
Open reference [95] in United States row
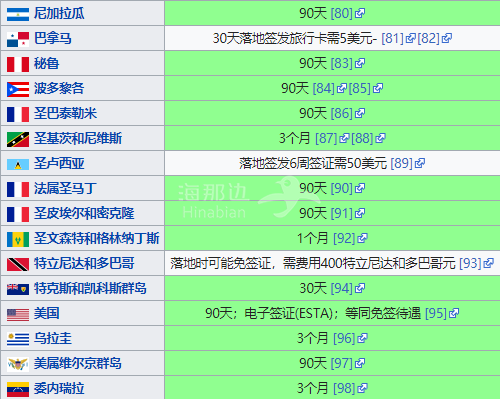[x=436, y=313]
